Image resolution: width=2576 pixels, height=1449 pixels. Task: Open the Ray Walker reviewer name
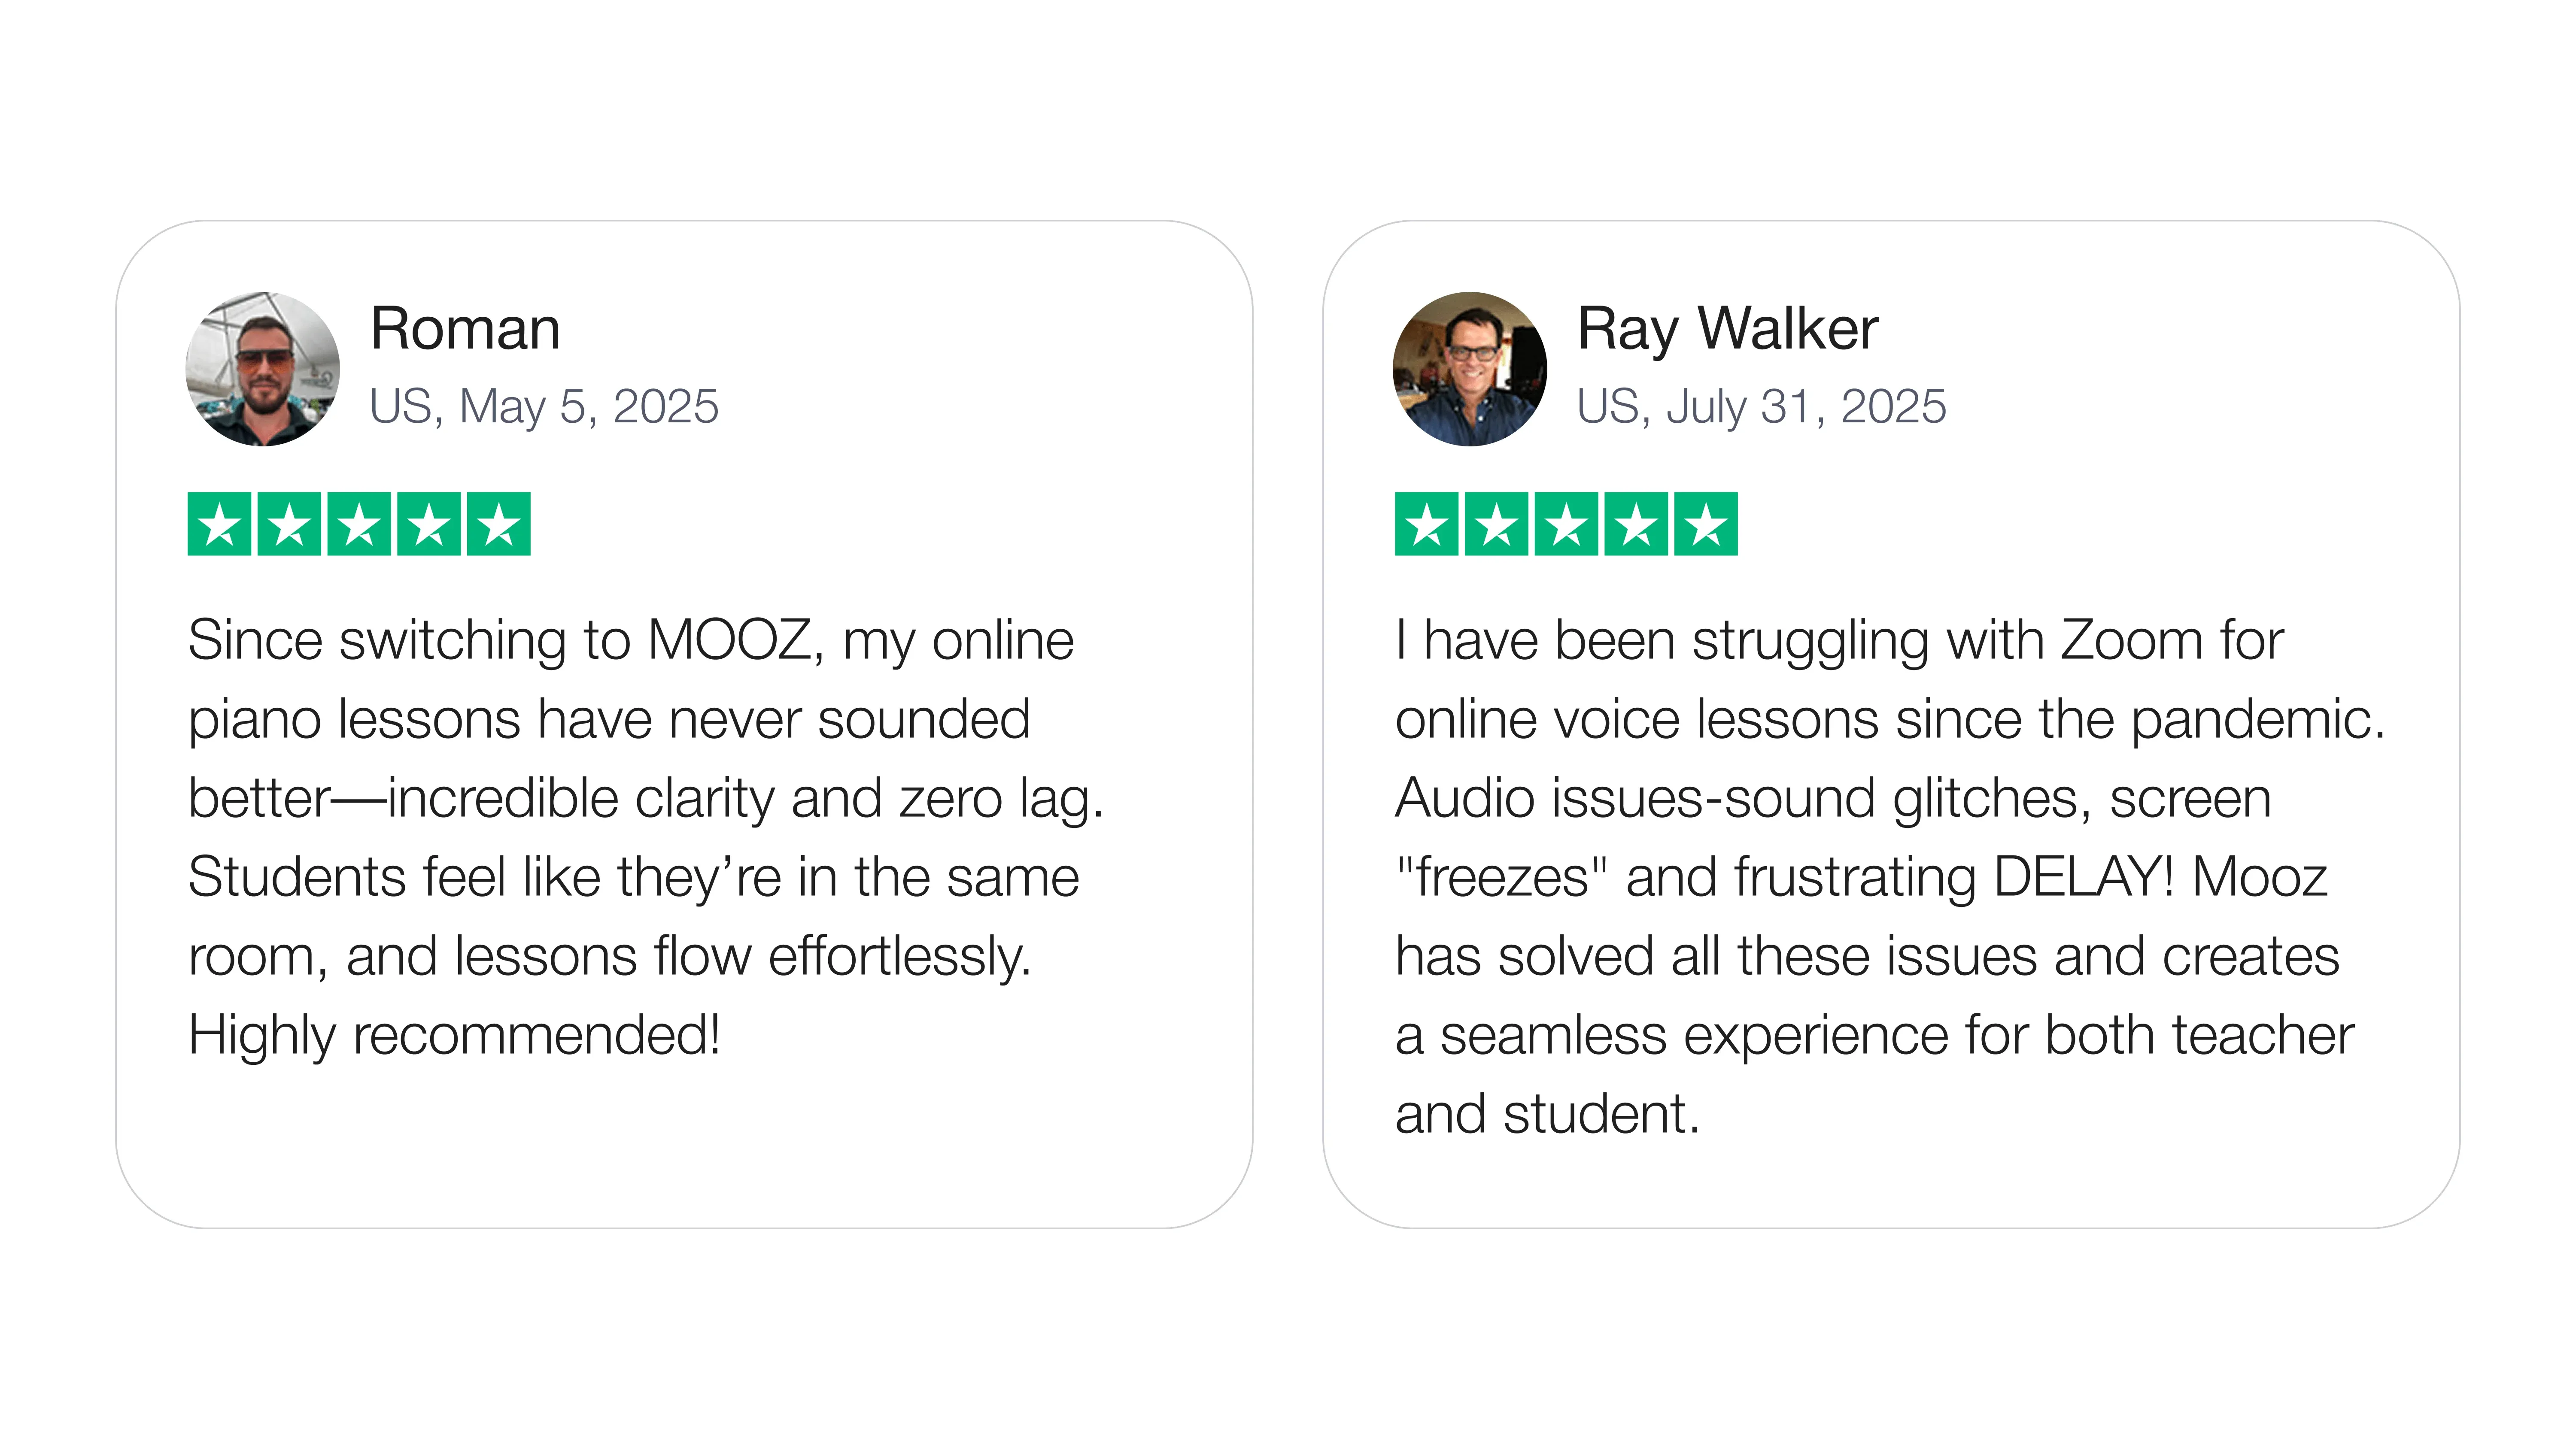[x=1727, y=329]
